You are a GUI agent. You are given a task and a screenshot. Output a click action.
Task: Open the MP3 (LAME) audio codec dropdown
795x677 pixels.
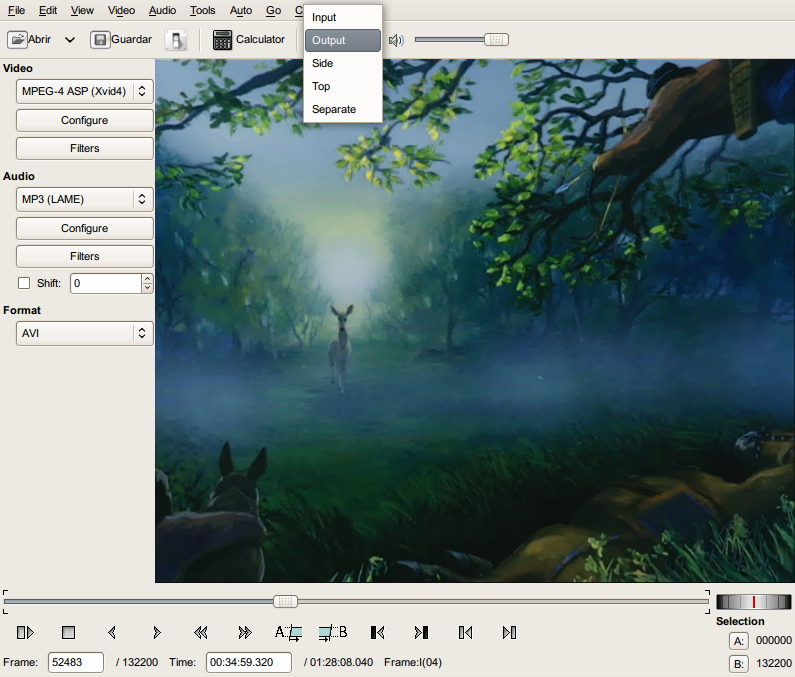(x=85, y=199)
